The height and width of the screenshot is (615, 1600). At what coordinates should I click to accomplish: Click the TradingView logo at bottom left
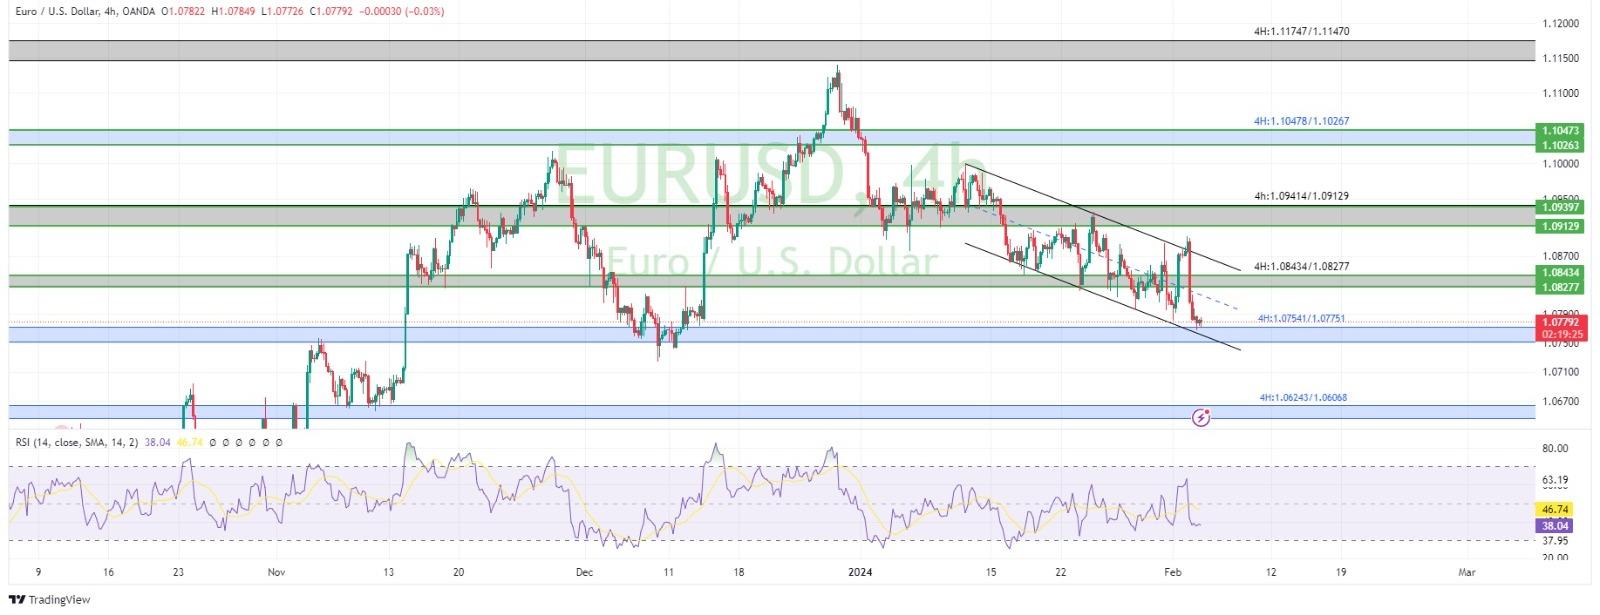coord(50,599)
